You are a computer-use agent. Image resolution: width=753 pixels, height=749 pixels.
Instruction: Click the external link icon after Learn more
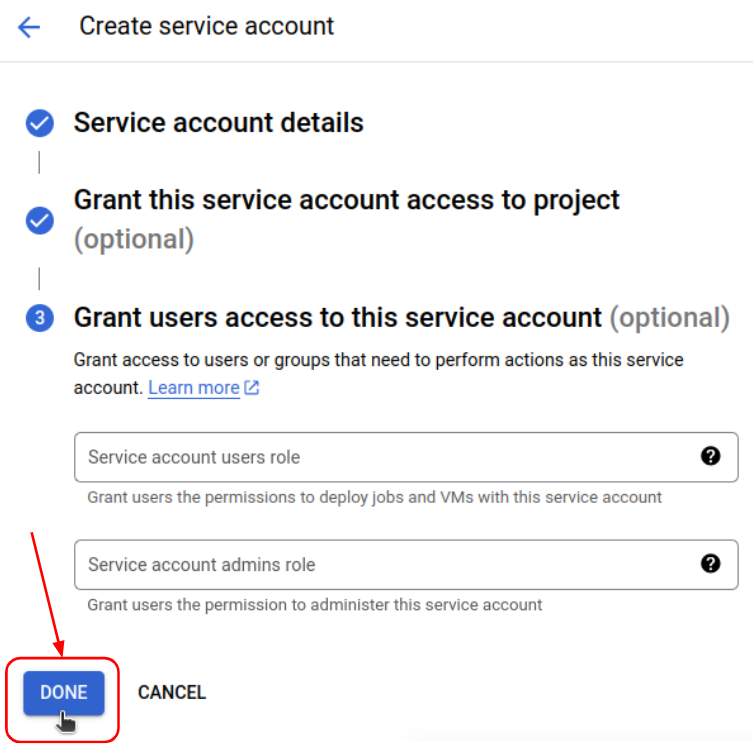(x=252, y=387)
